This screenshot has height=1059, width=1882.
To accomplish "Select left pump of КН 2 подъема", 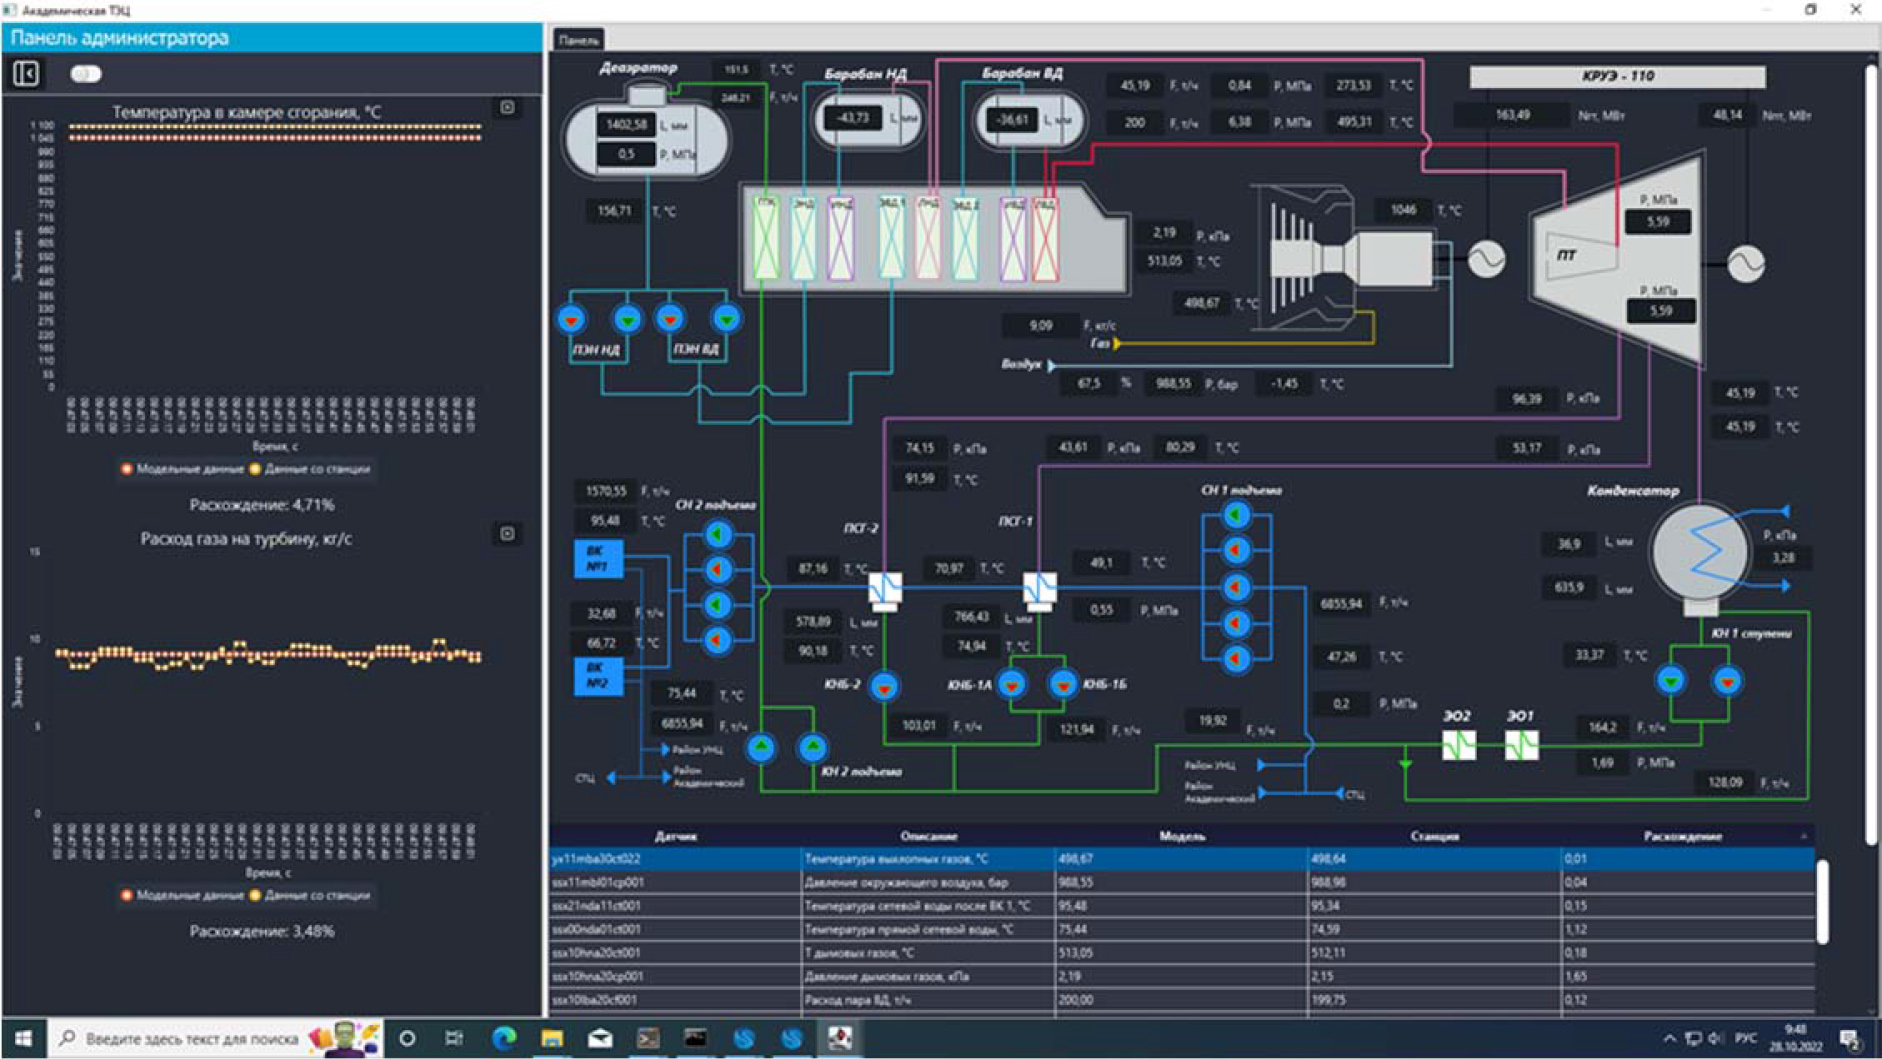I will click(x=762, y=747).
